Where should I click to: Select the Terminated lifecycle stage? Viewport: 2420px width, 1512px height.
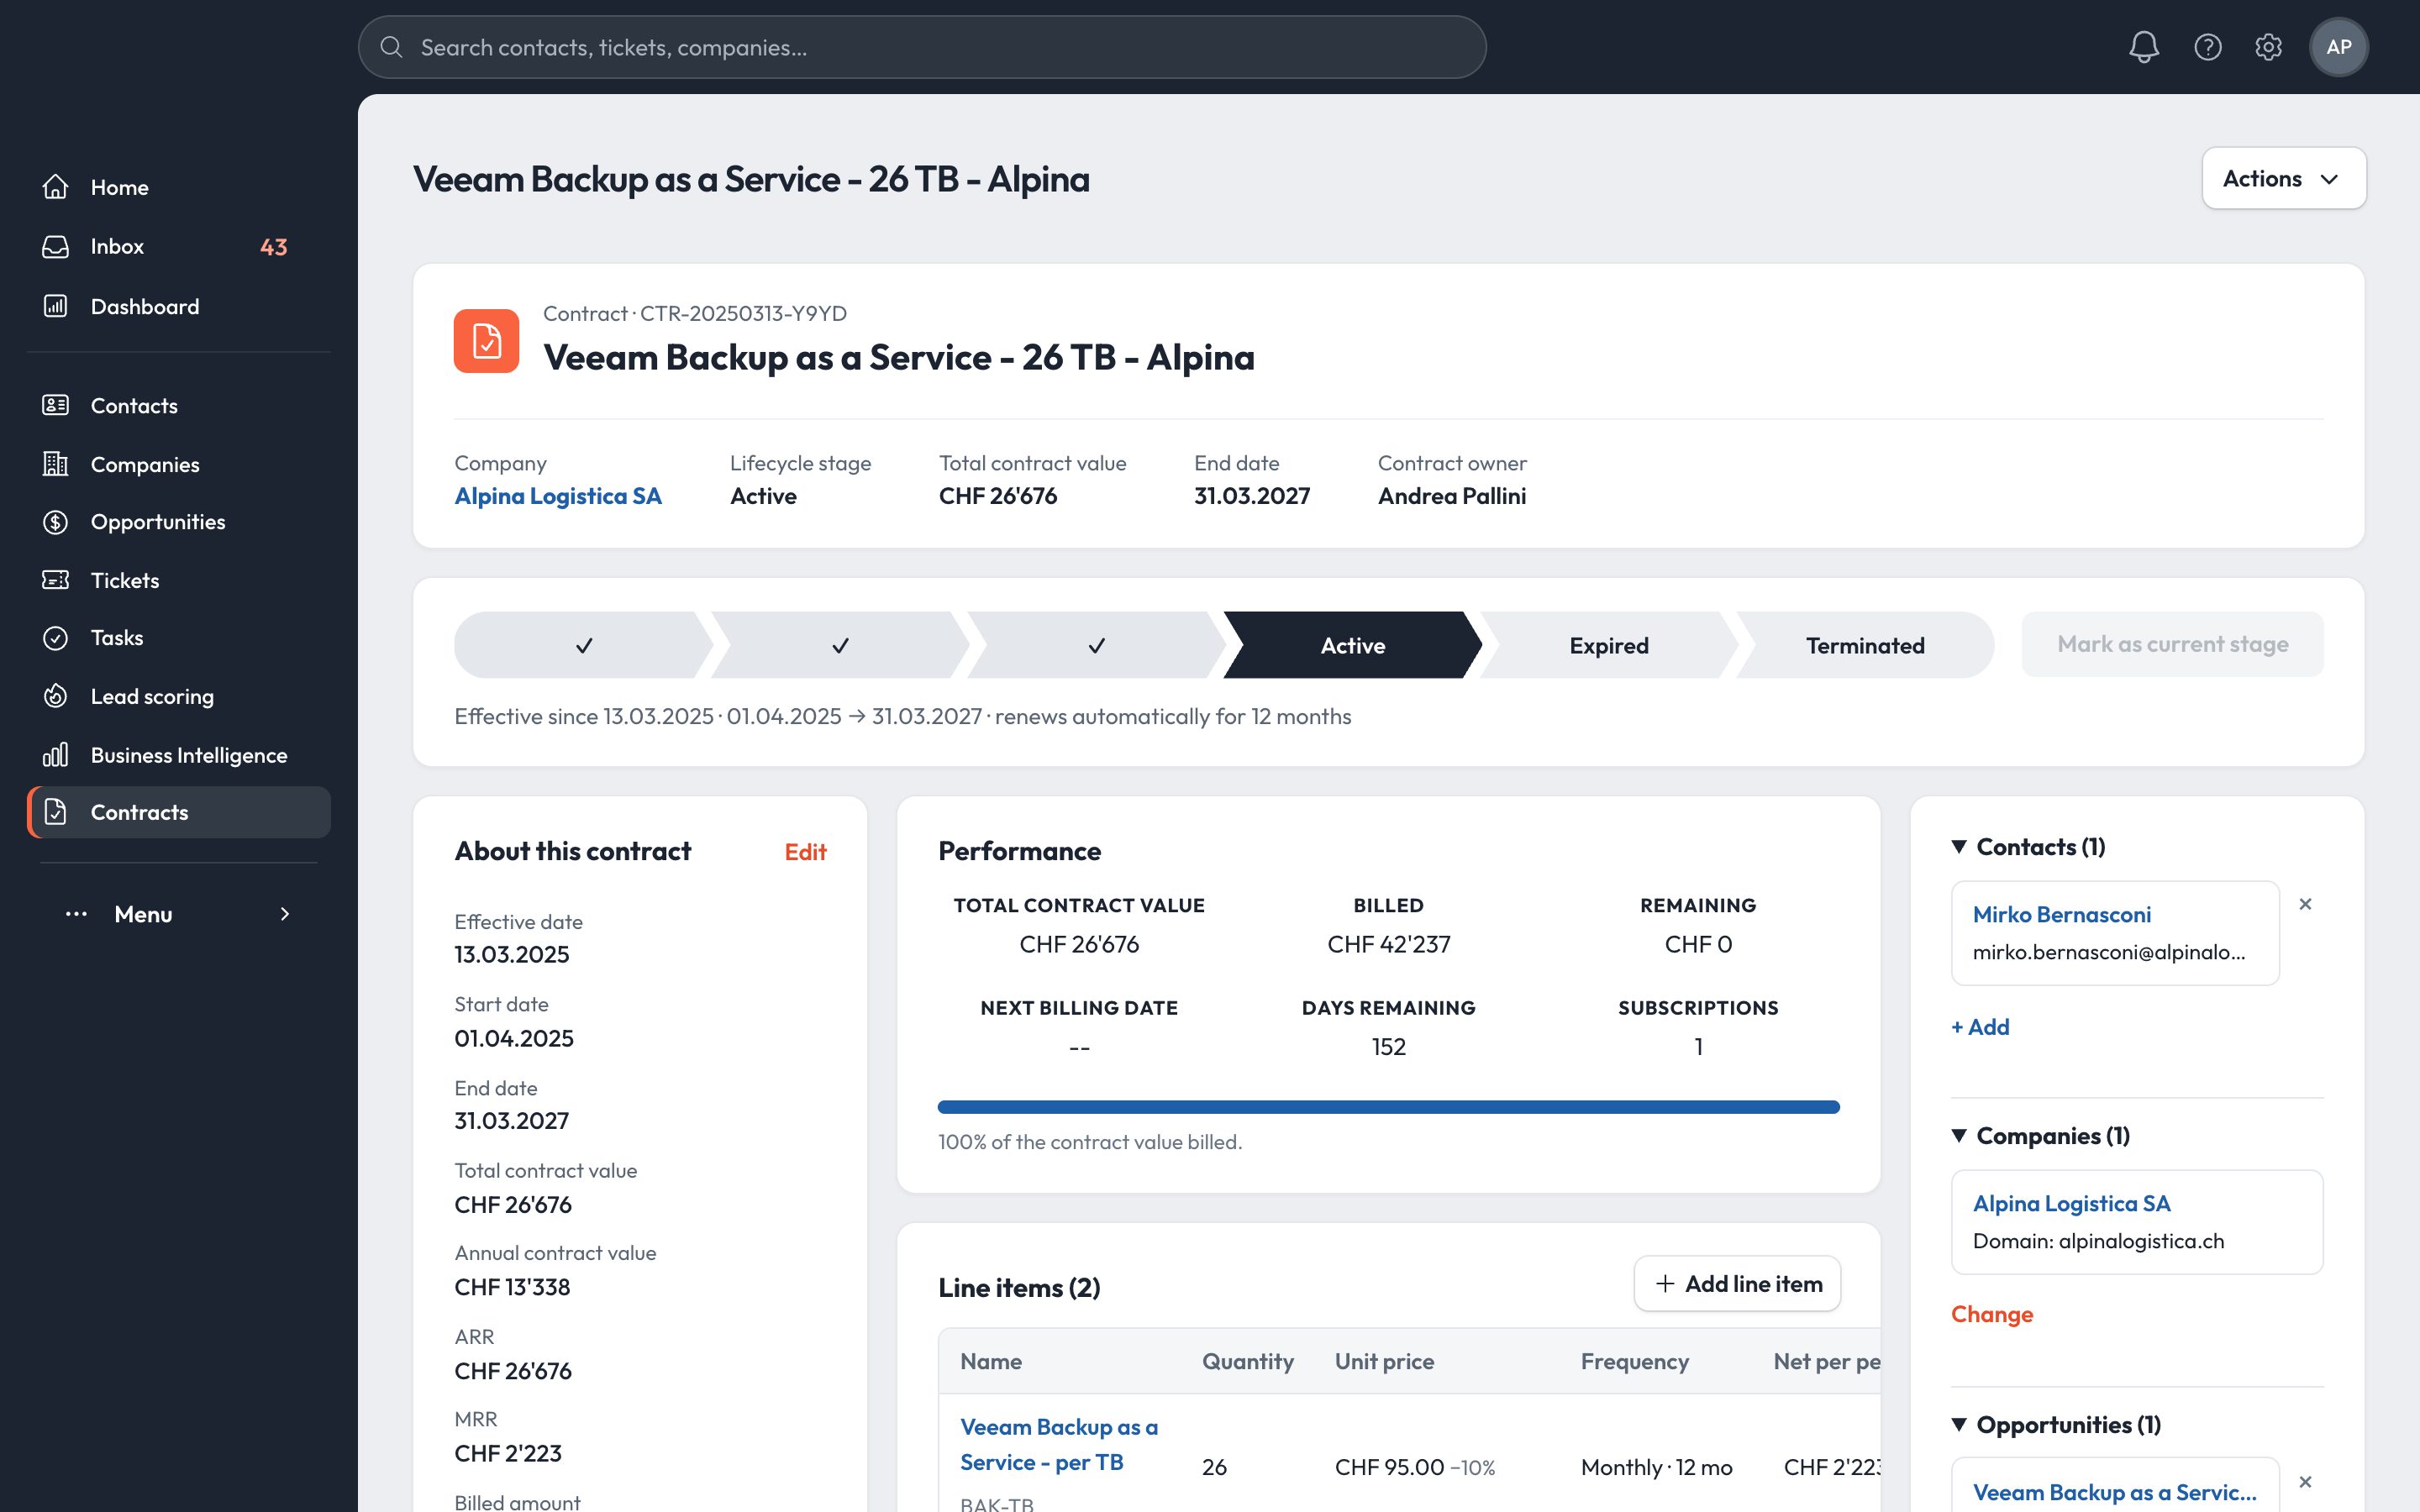(1865, 645)
